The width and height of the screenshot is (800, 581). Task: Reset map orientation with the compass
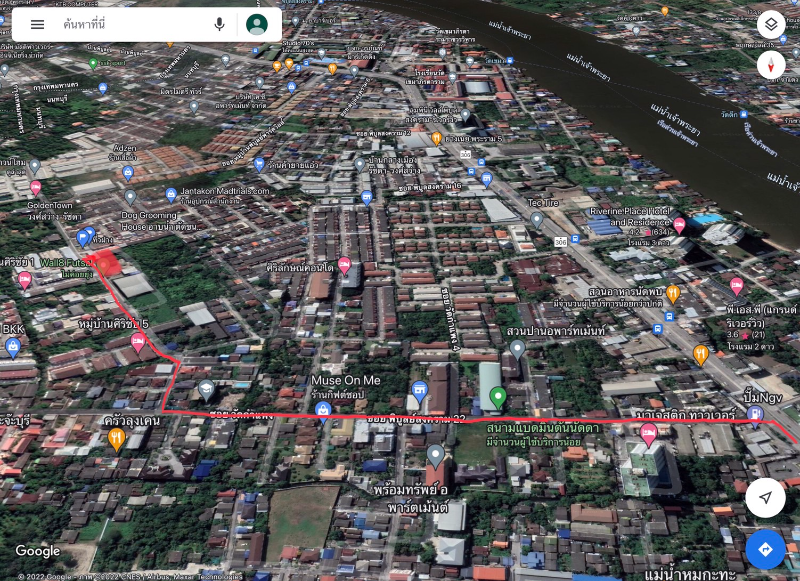click(771, 66)
